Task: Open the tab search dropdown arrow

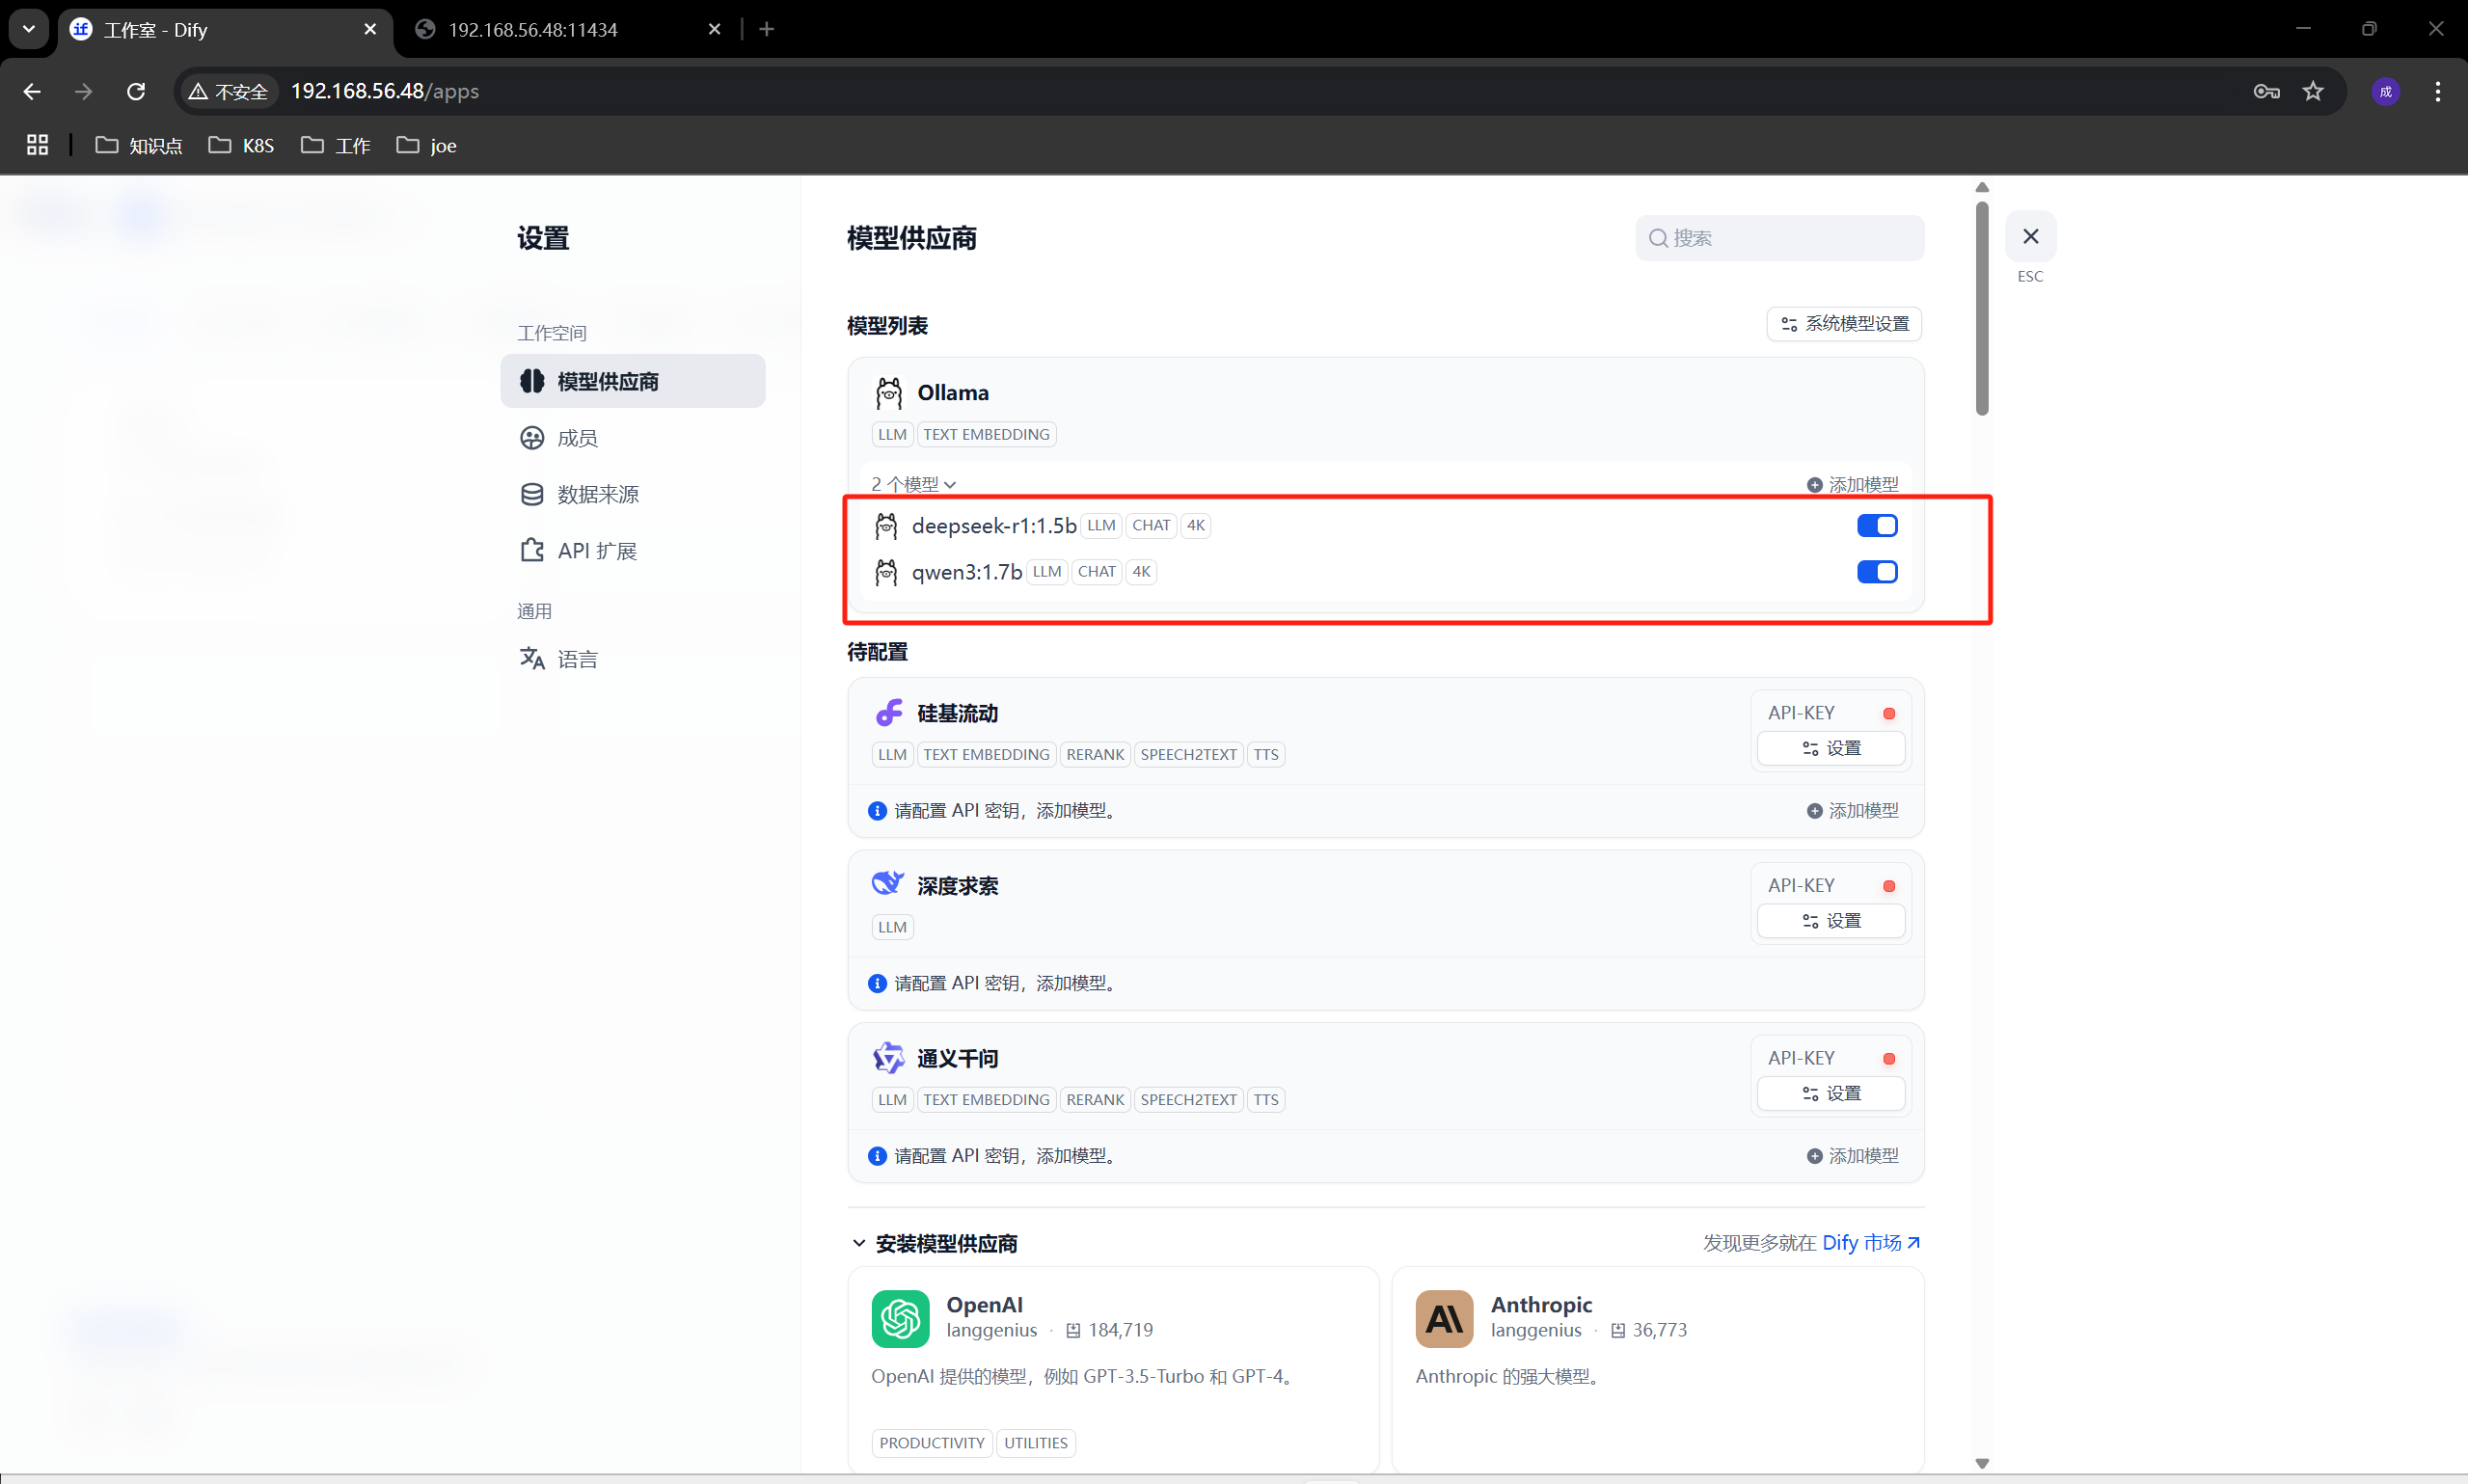Action: (x=29, y=29)
